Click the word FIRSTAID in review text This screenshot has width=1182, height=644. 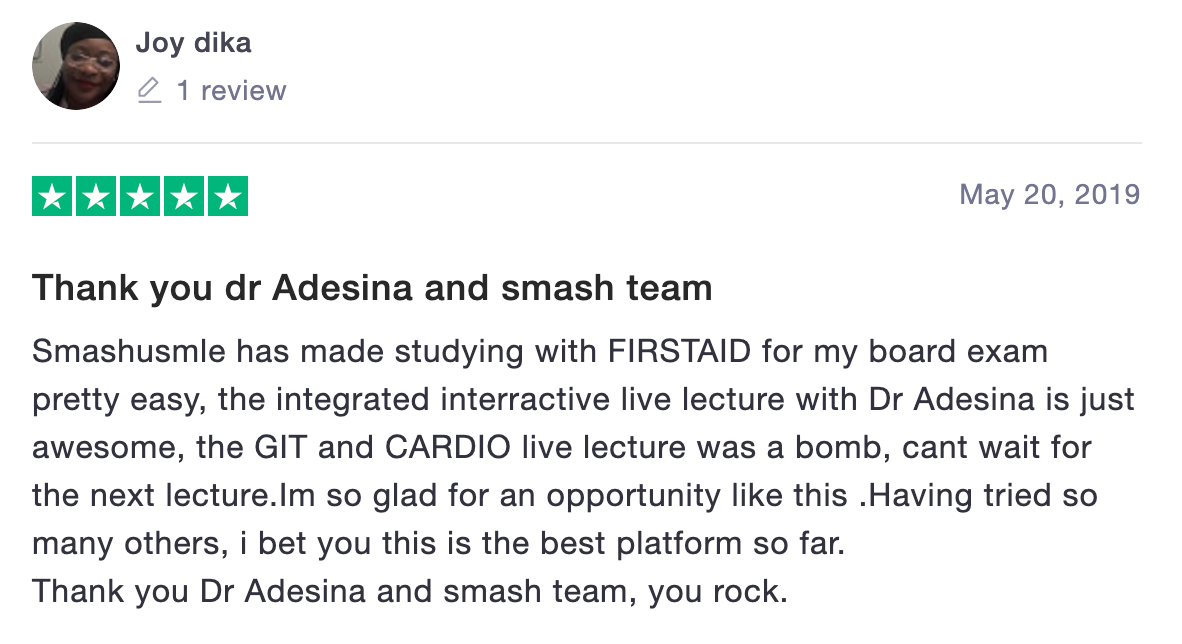point(679,351)
